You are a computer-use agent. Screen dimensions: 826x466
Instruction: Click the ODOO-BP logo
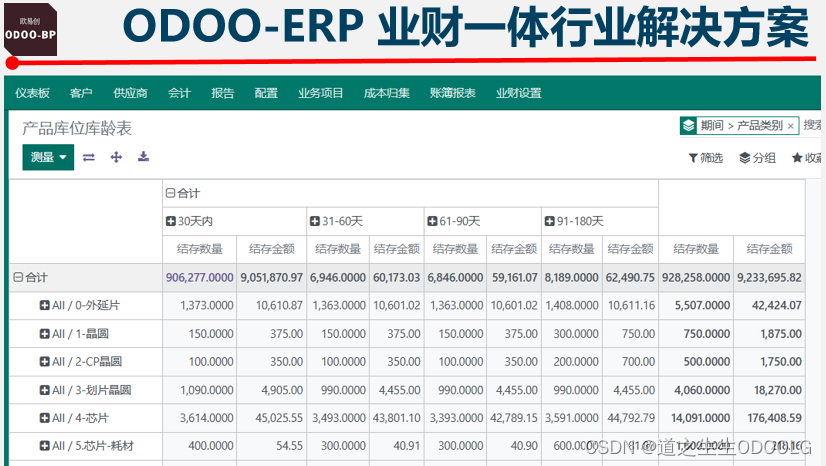pos(30,29)
